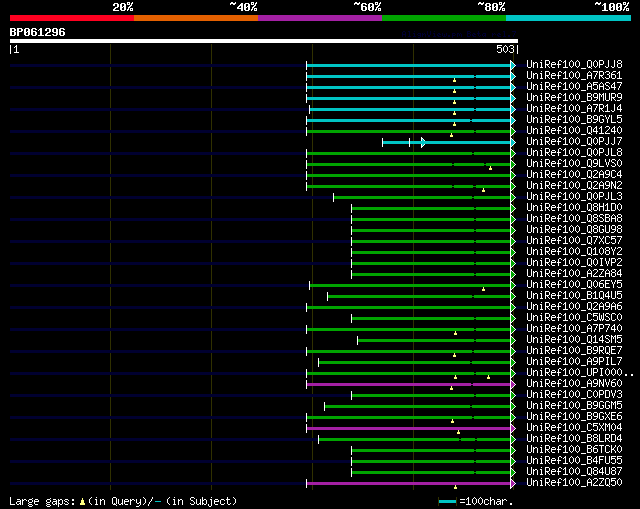
Task: Open the UniRef100_A7R361 hit label
Action: click(574, 75)
